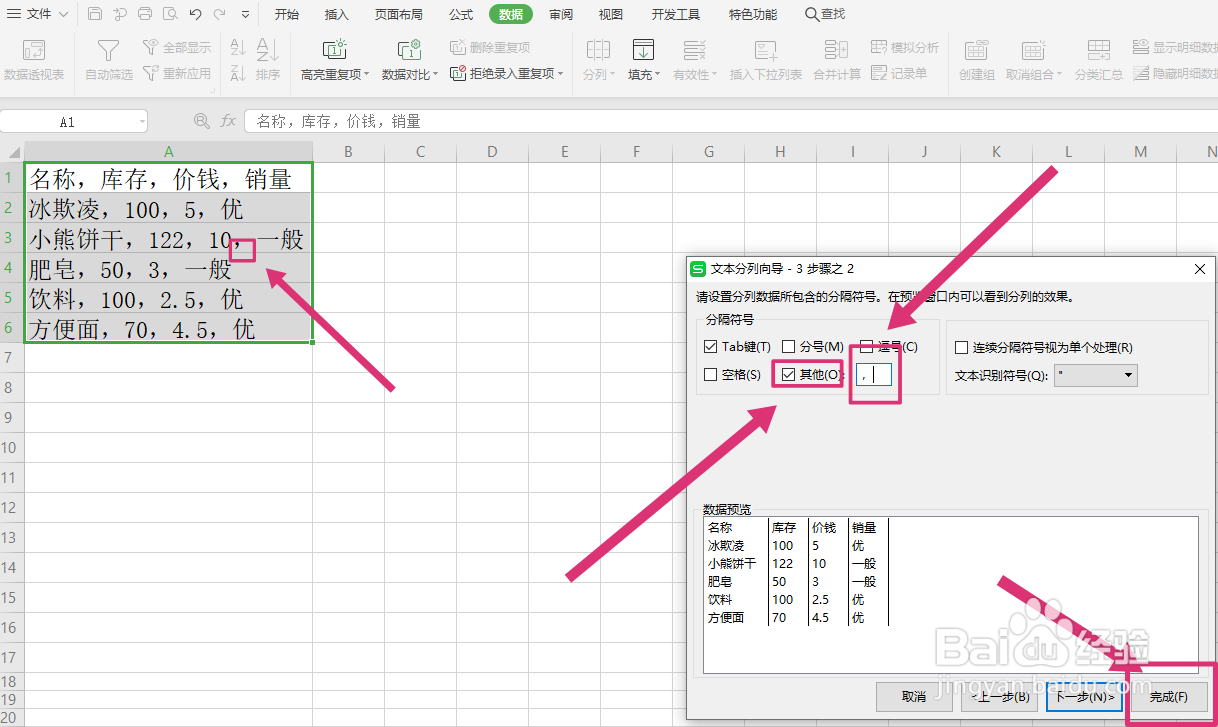Open the 公式 ribbon tab
This screenshot has height=727, width=1218.
pyautogui.click(x=460, y=13)
